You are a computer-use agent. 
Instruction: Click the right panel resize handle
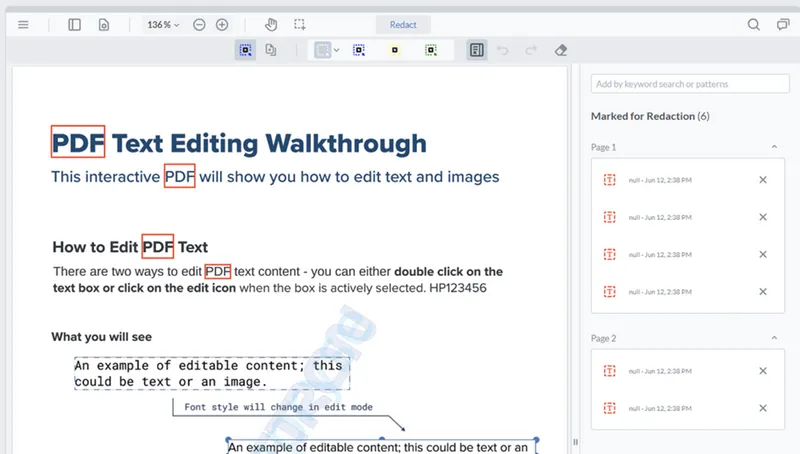(x=576, y=442)
